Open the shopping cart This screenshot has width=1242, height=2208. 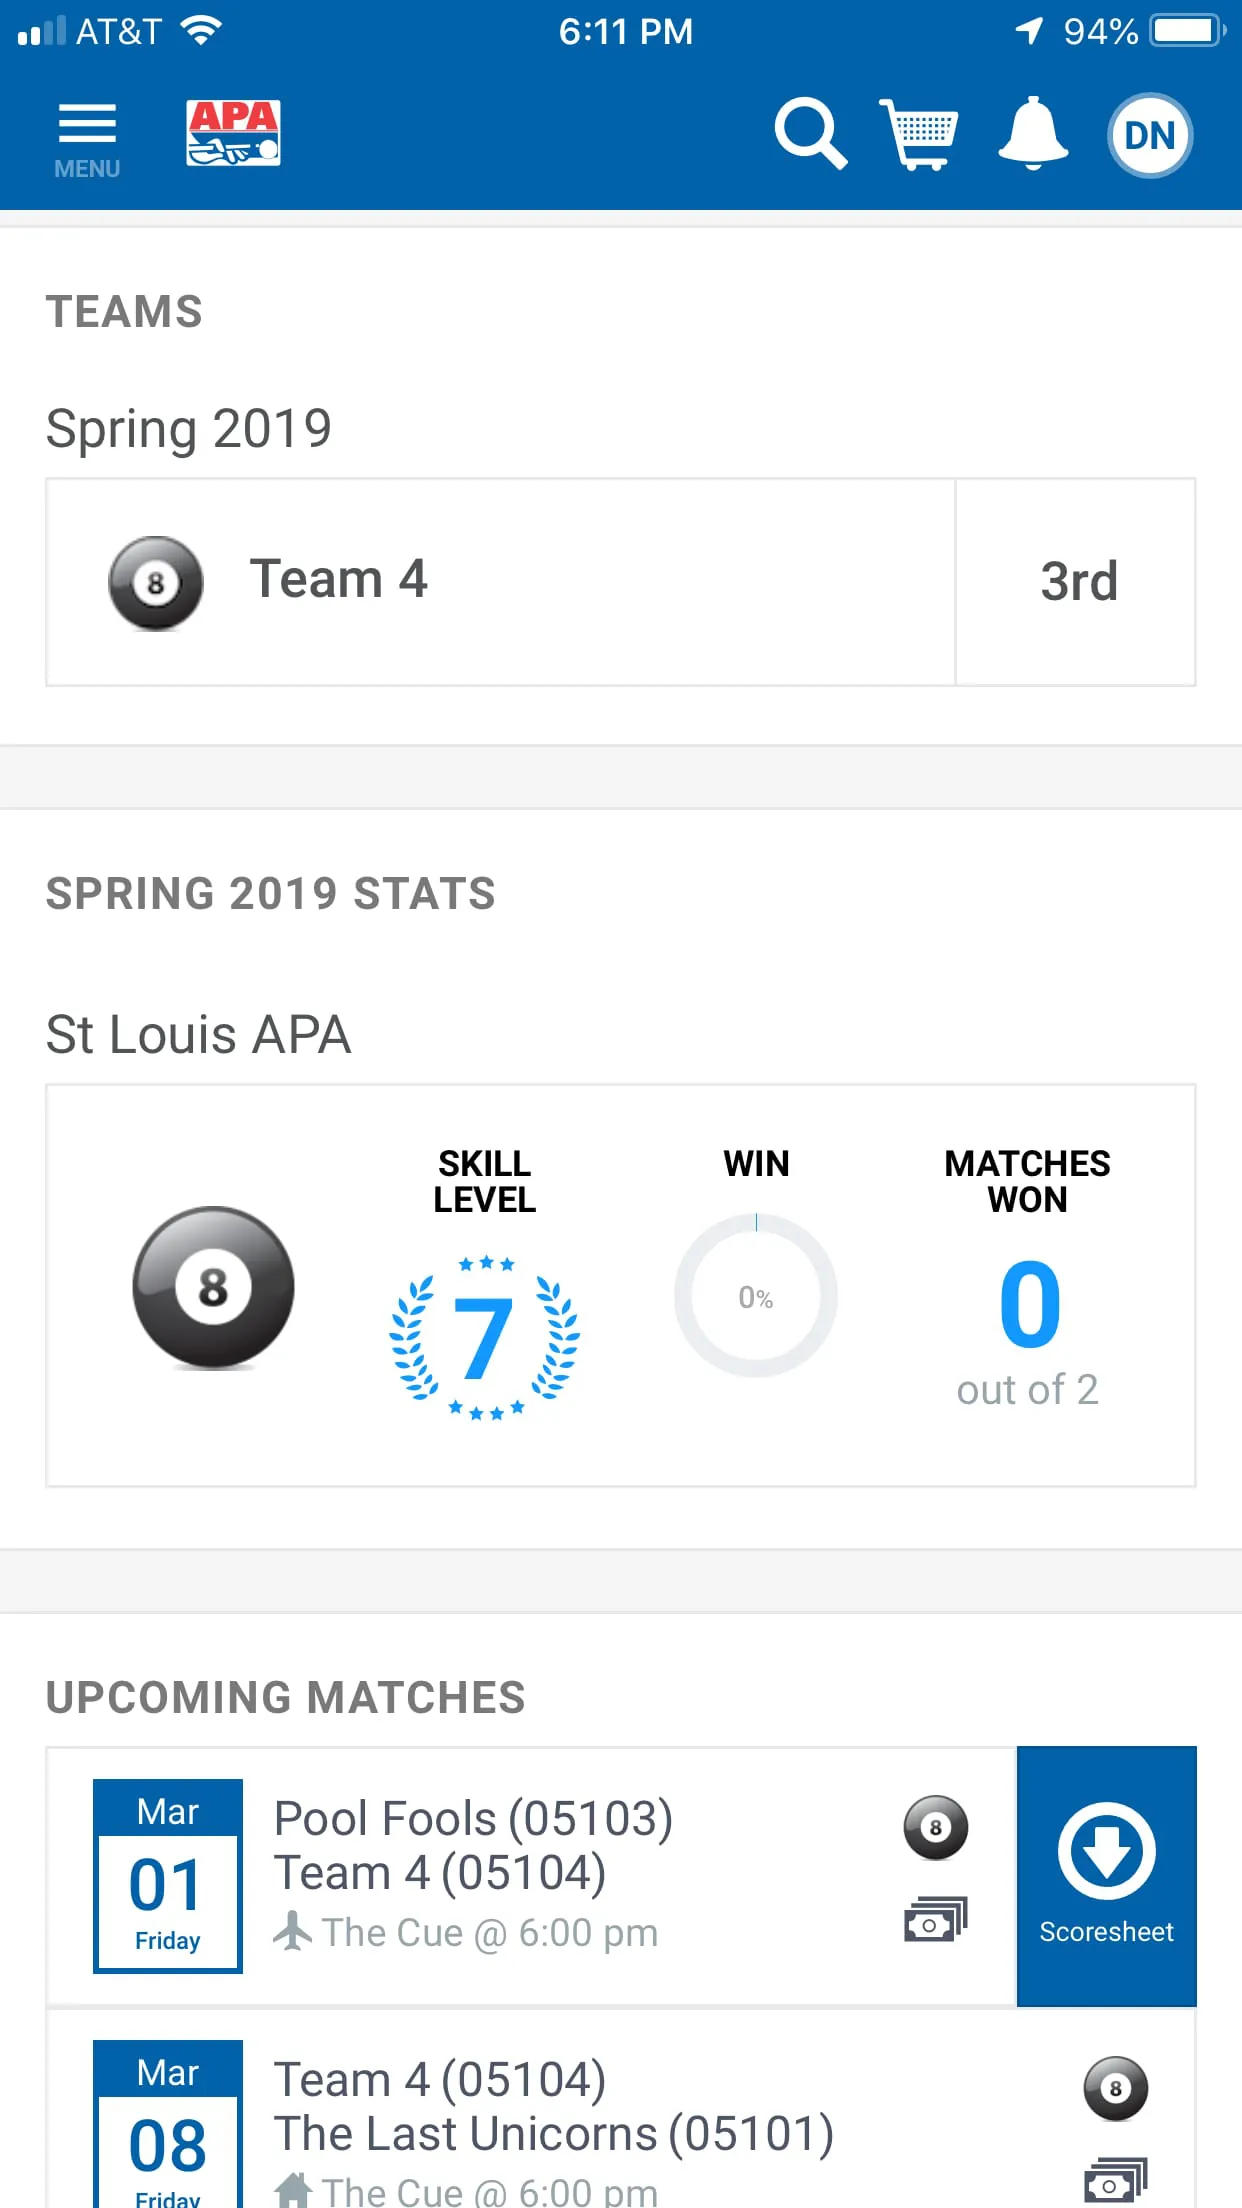(918, 133)
